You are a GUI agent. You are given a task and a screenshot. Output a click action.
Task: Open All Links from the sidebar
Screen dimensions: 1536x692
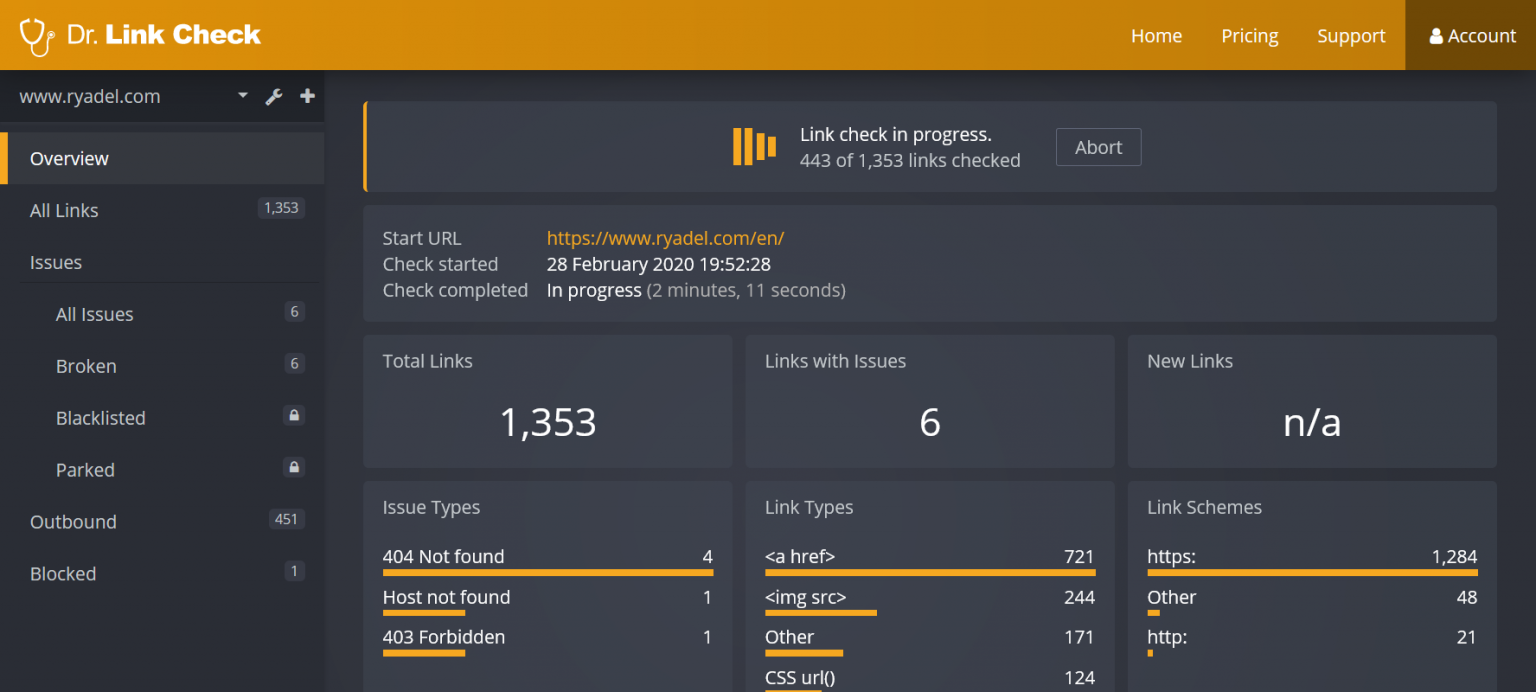[64, 210]
